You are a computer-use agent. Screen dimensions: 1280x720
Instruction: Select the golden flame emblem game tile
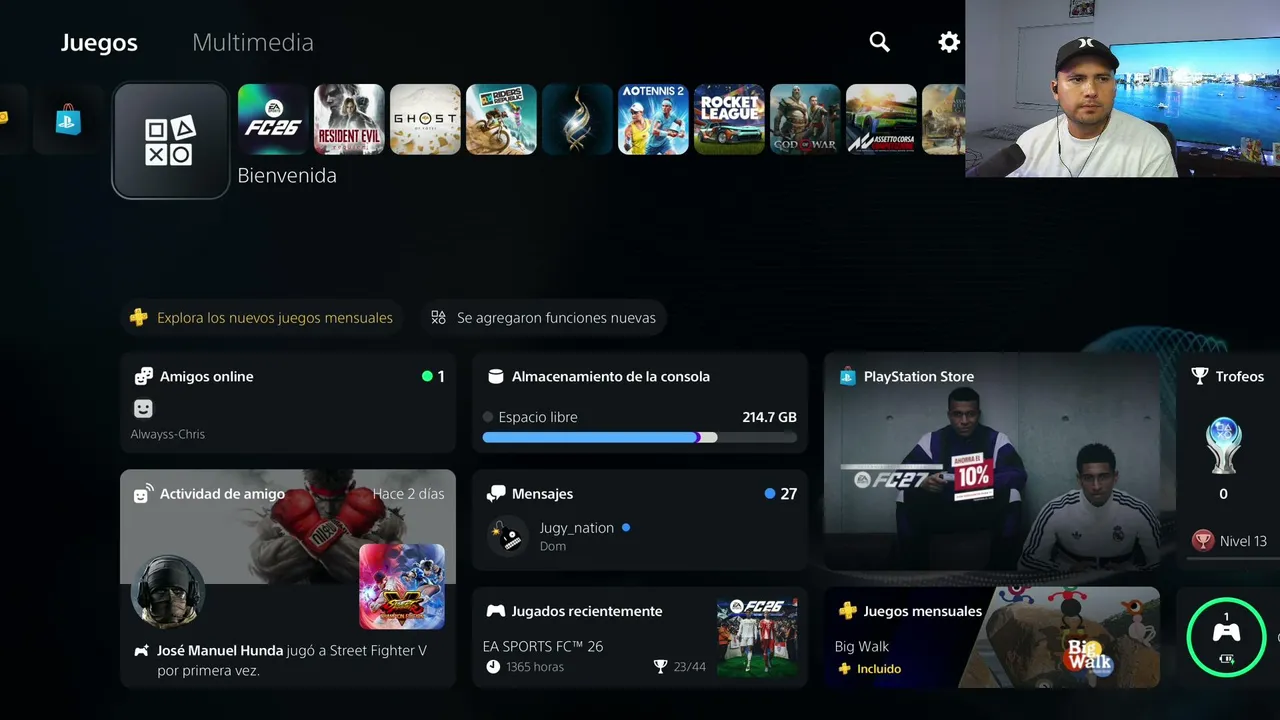tap(577, 119)
